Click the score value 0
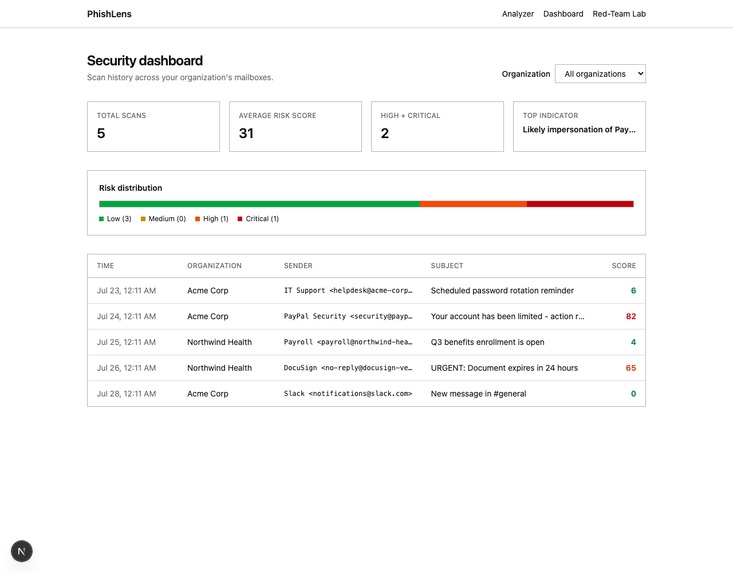The width and height of the screenshot is (733, 573). pos(633,394)
